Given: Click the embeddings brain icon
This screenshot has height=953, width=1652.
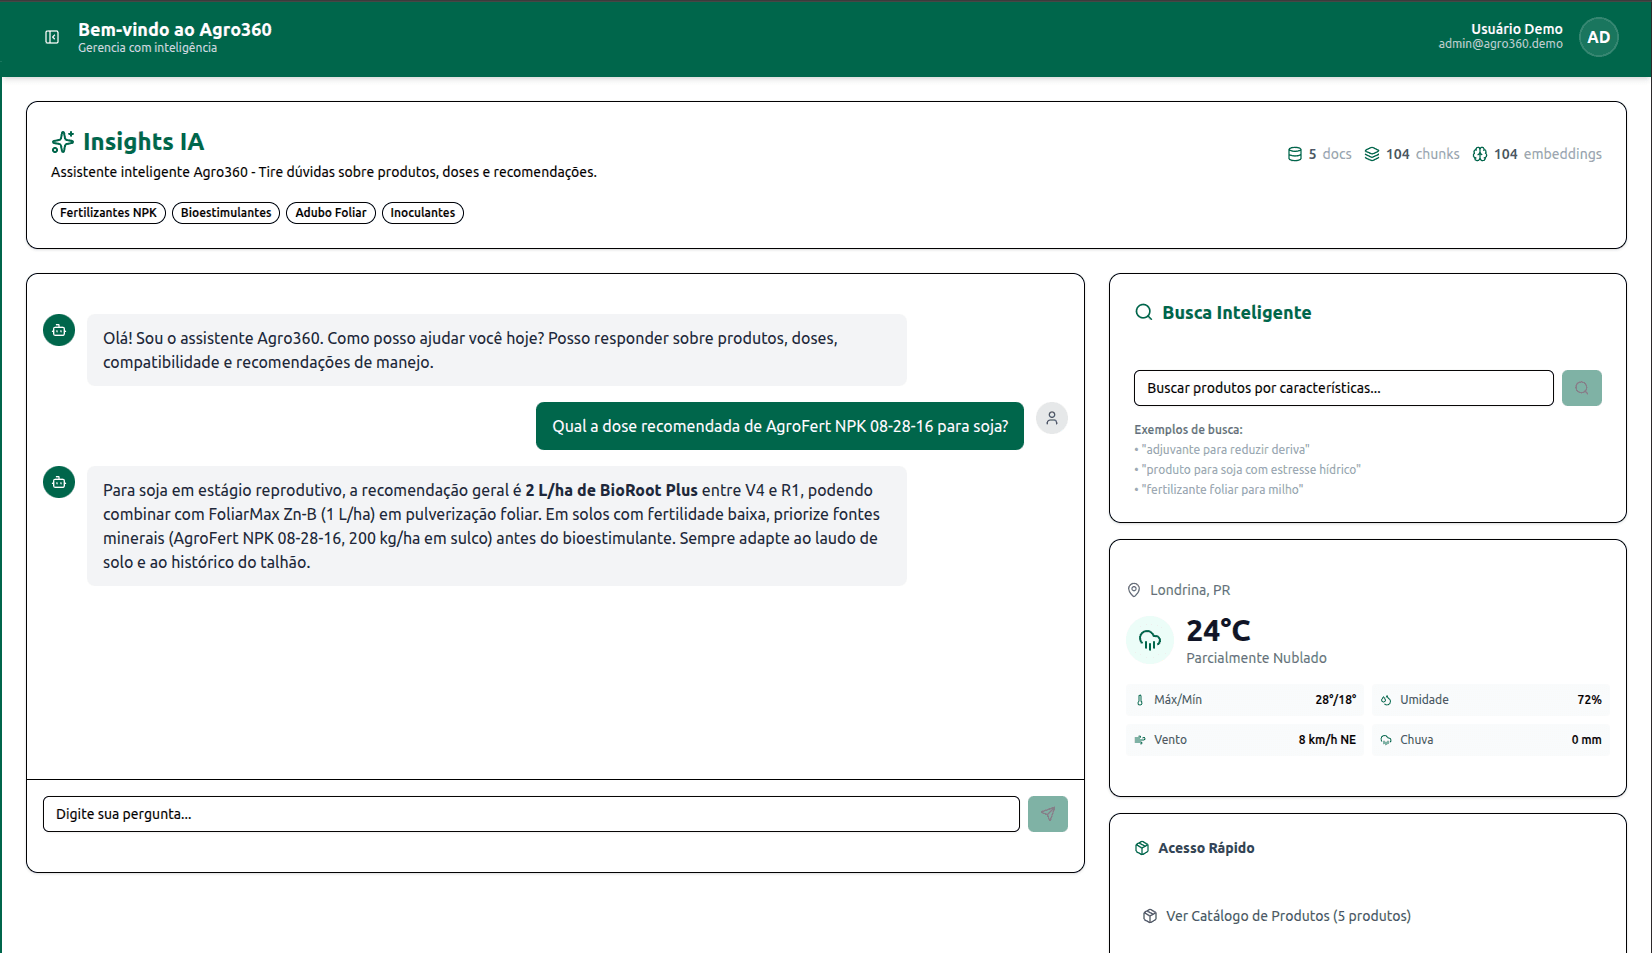Looking at the screenshot, I should coord(1480,154).
